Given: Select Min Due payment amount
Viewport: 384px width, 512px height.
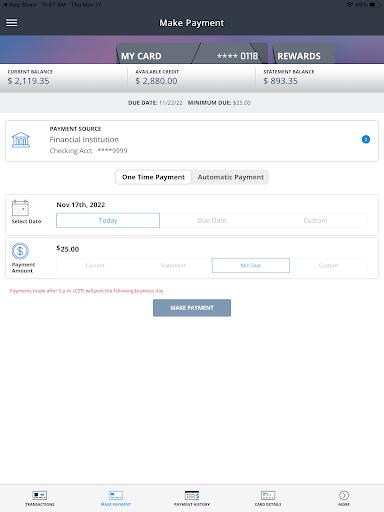Looking at the screenshot, I should tap(251, 266).
